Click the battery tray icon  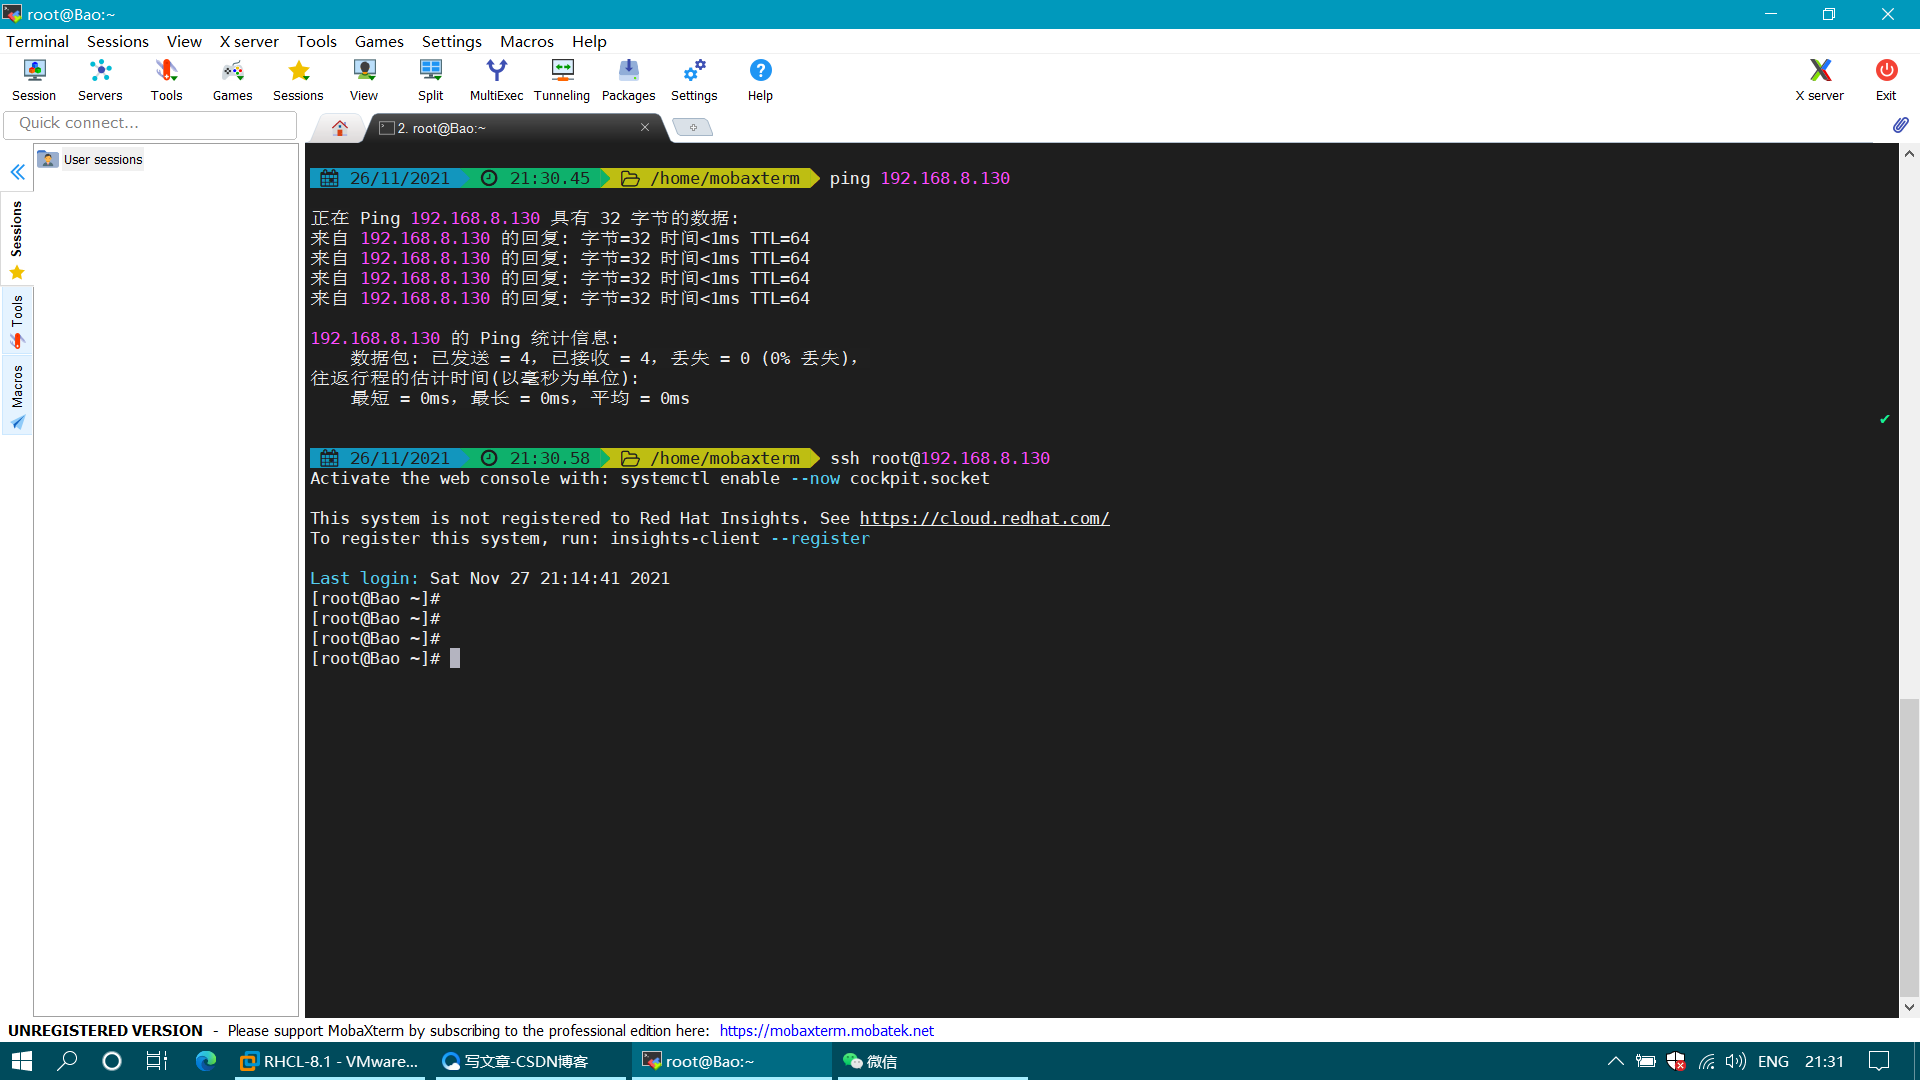[x=1645, y=1061]
